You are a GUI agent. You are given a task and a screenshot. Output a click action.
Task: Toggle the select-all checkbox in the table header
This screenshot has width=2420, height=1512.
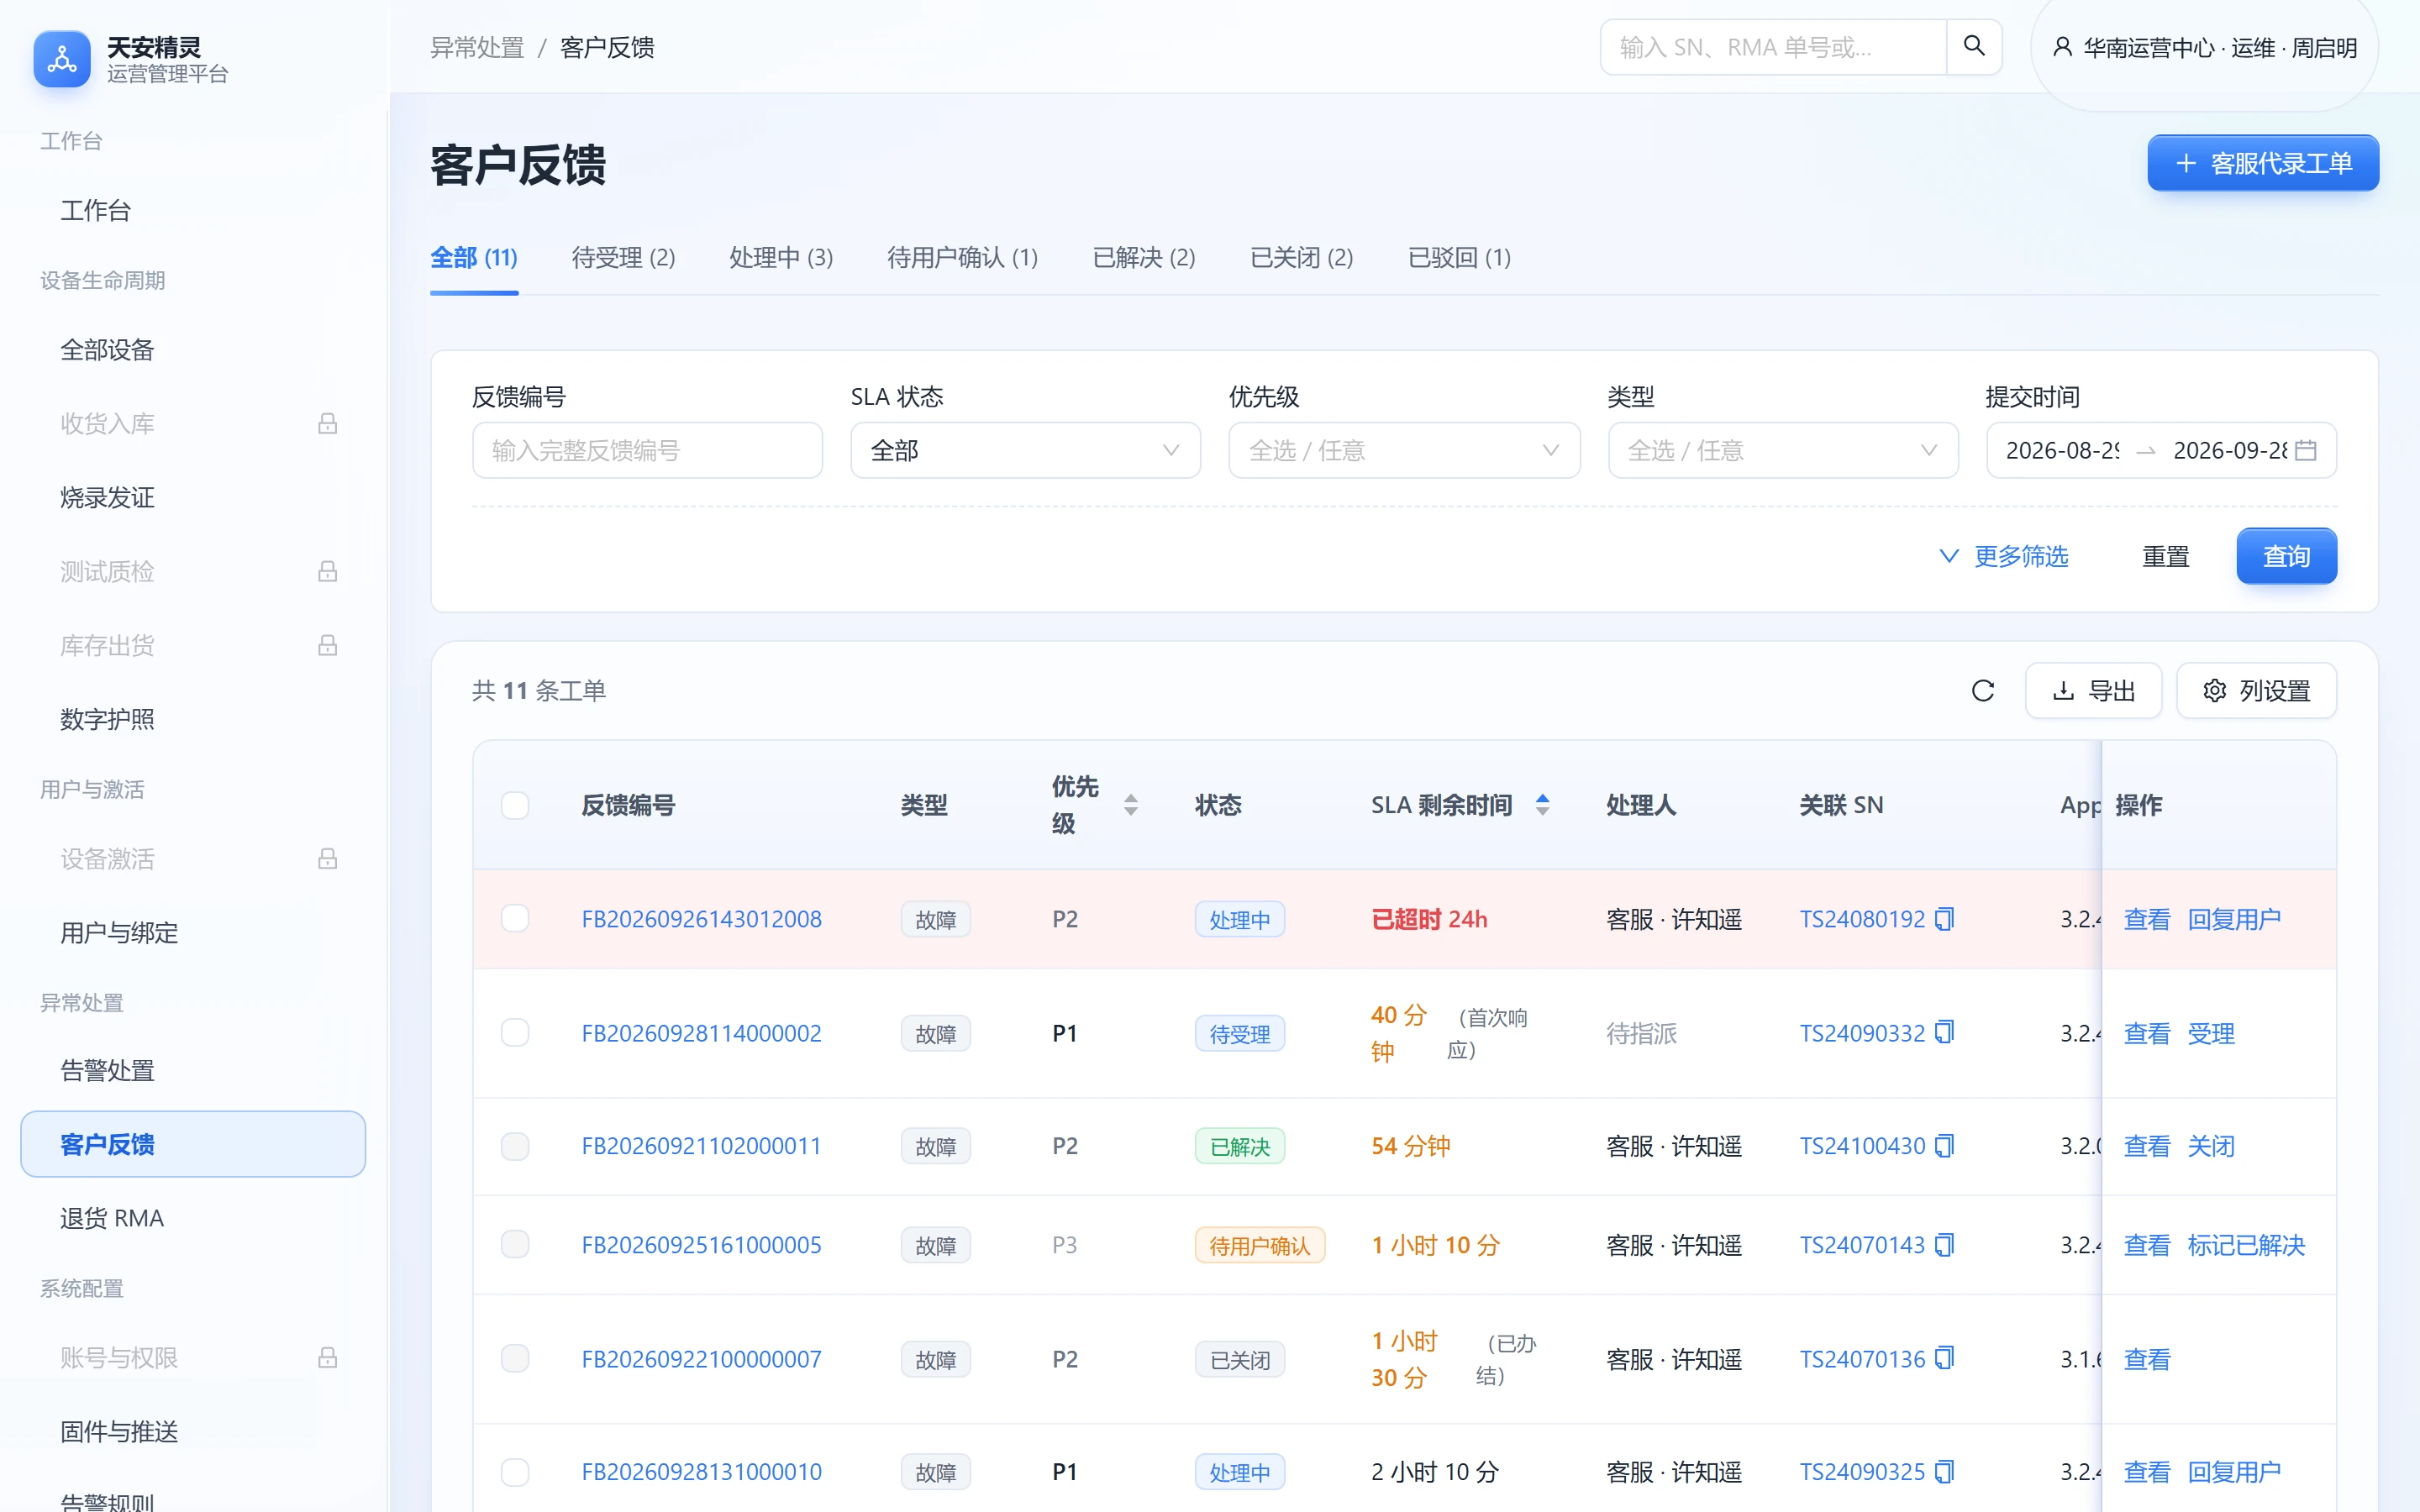click(x=515, y=805)
